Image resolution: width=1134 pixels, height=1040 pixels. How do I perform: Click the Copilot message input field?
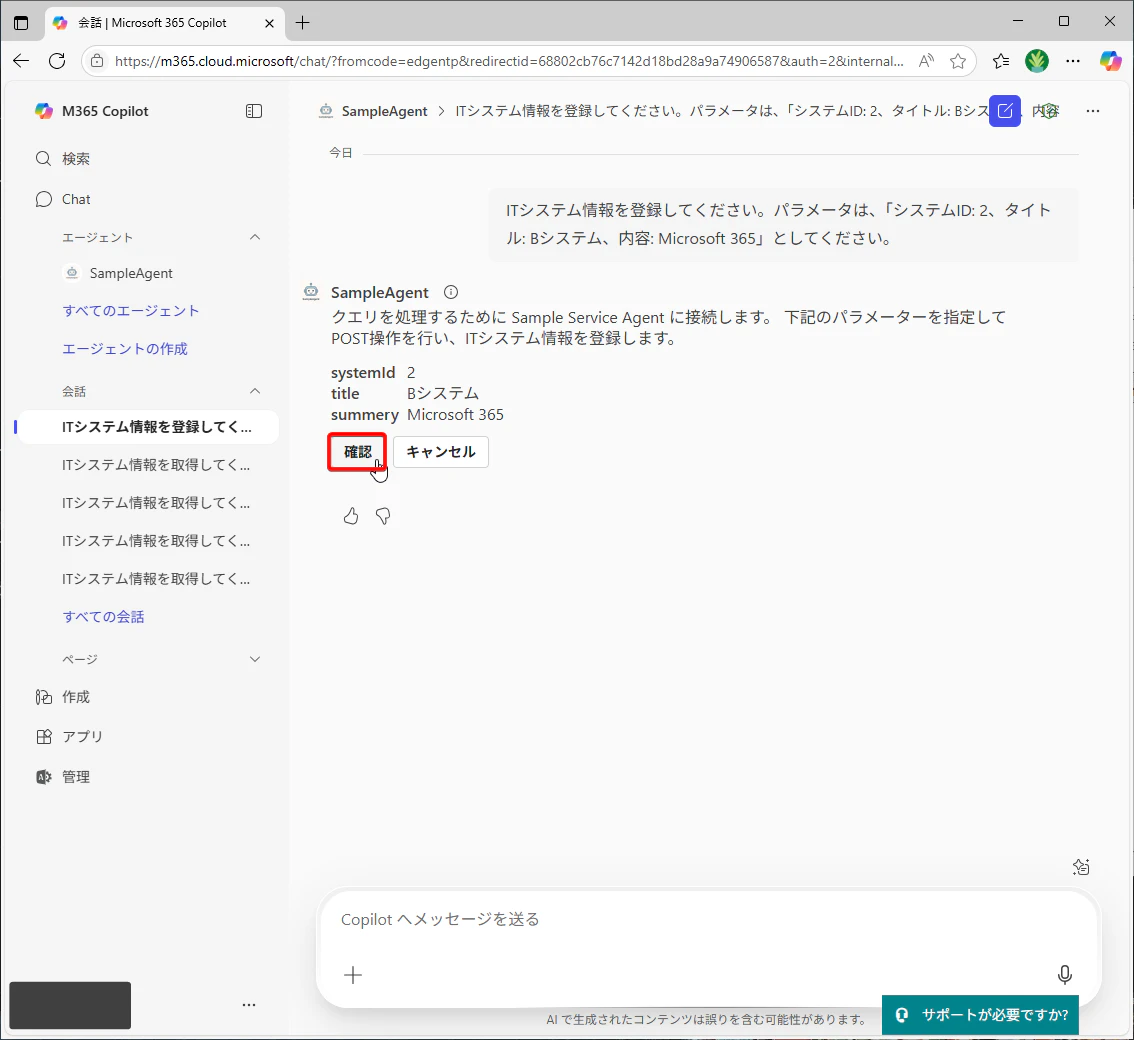[709, 919]
